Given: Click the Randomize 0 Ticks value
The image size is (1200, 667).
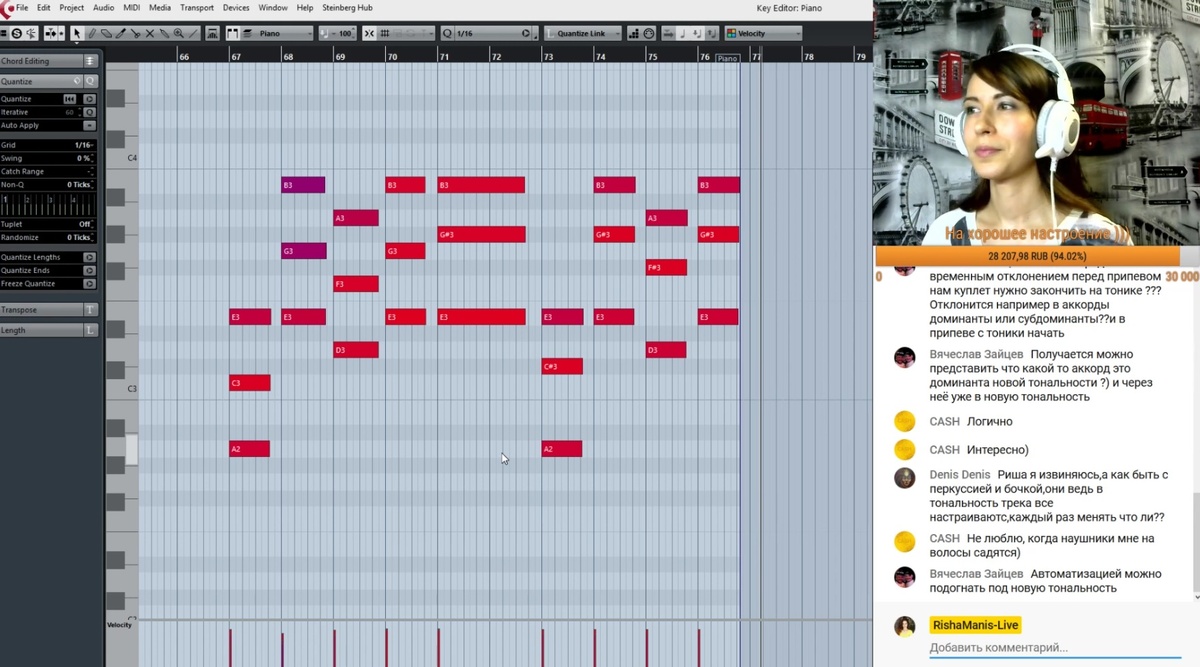Looking at the screenshot, I should [79, 238].
